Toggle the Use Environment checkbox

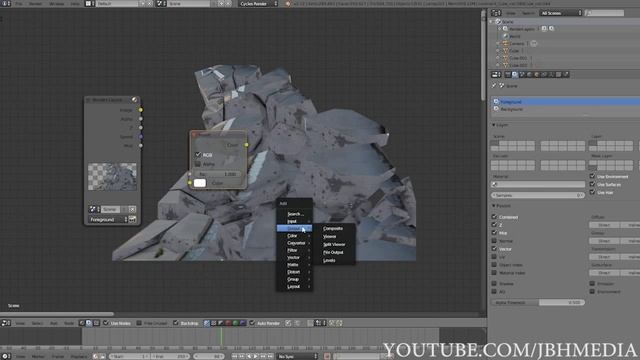point(592,176)
